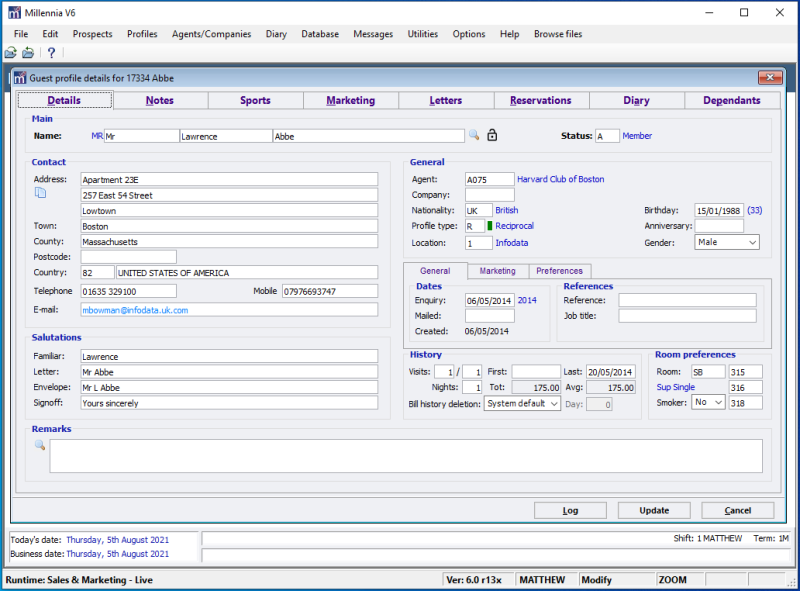Viewport: 800px width, 591px height.
Task: Expand the Bill history deletion dropdown
Action: pyautogui.click(x=554, y=404)
